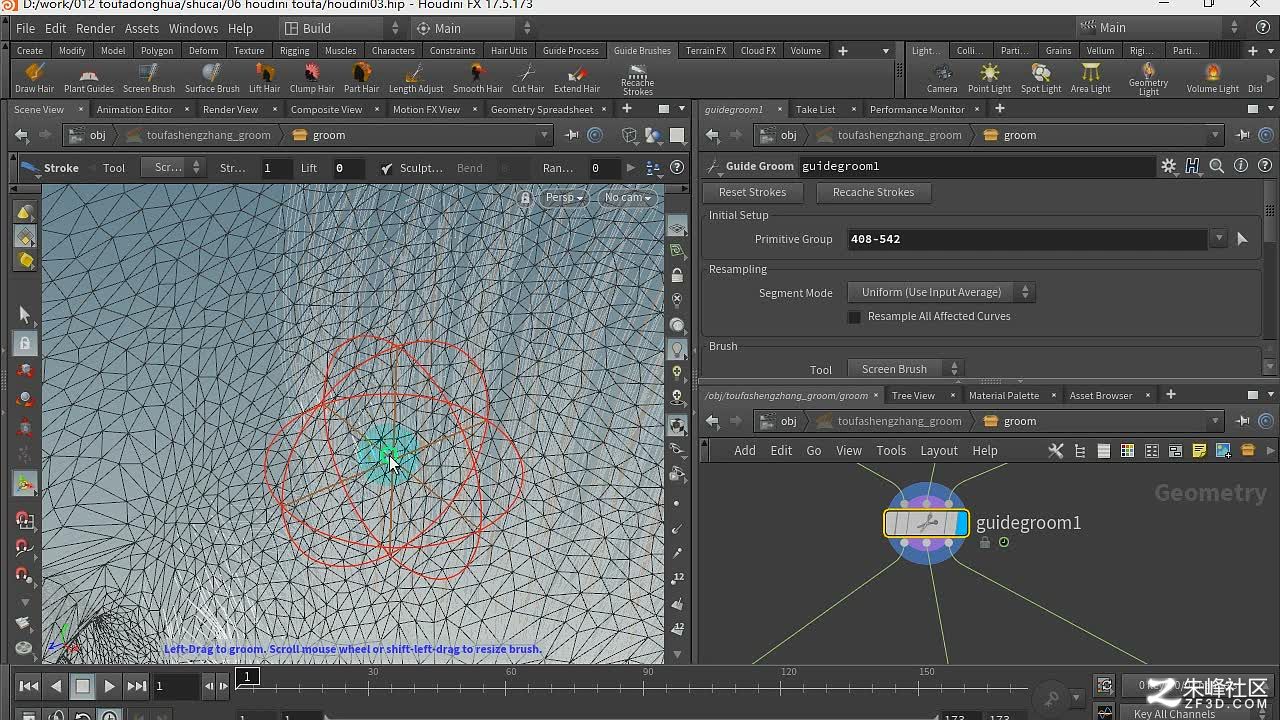Toggle the viewport lock camera icon
The height and width of the screenshot is (720, 1280).
point(525,198)
